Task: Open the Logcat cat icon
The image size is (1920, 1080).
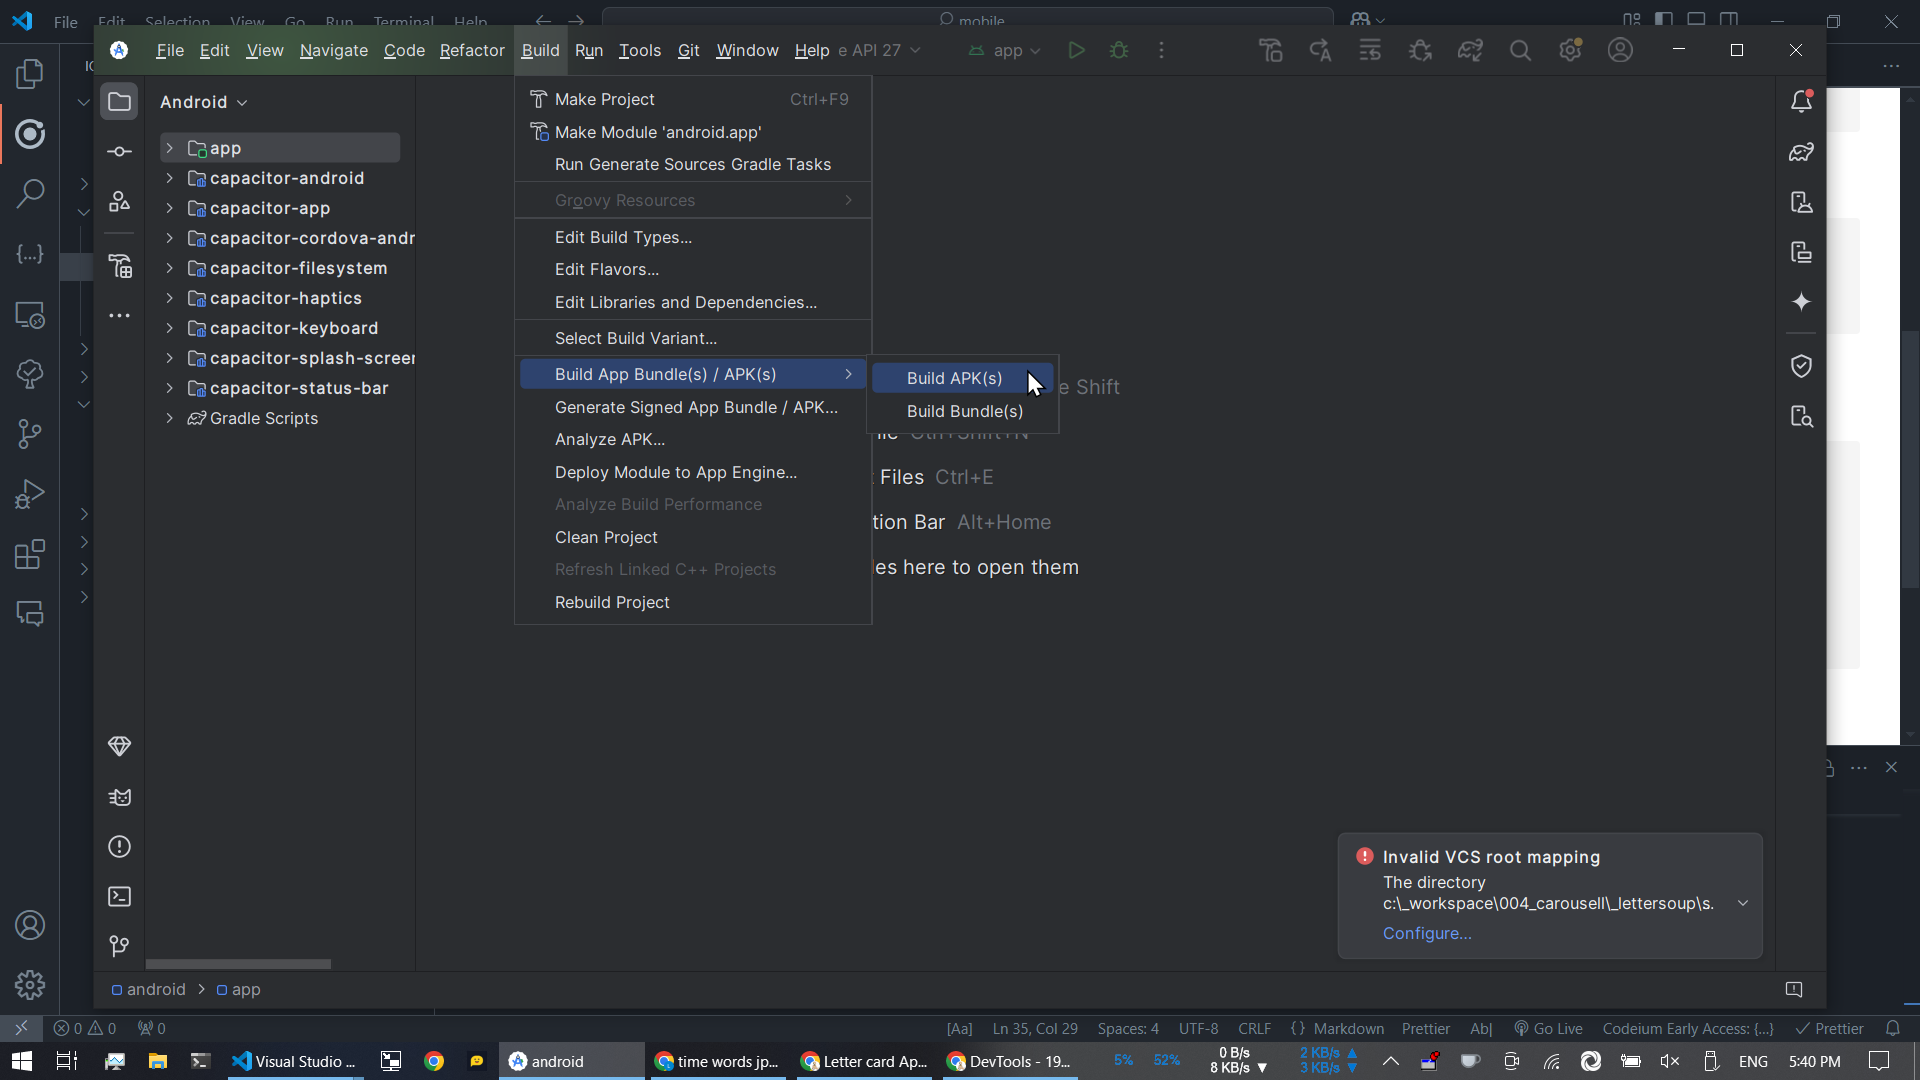Action: pos(119,797)
